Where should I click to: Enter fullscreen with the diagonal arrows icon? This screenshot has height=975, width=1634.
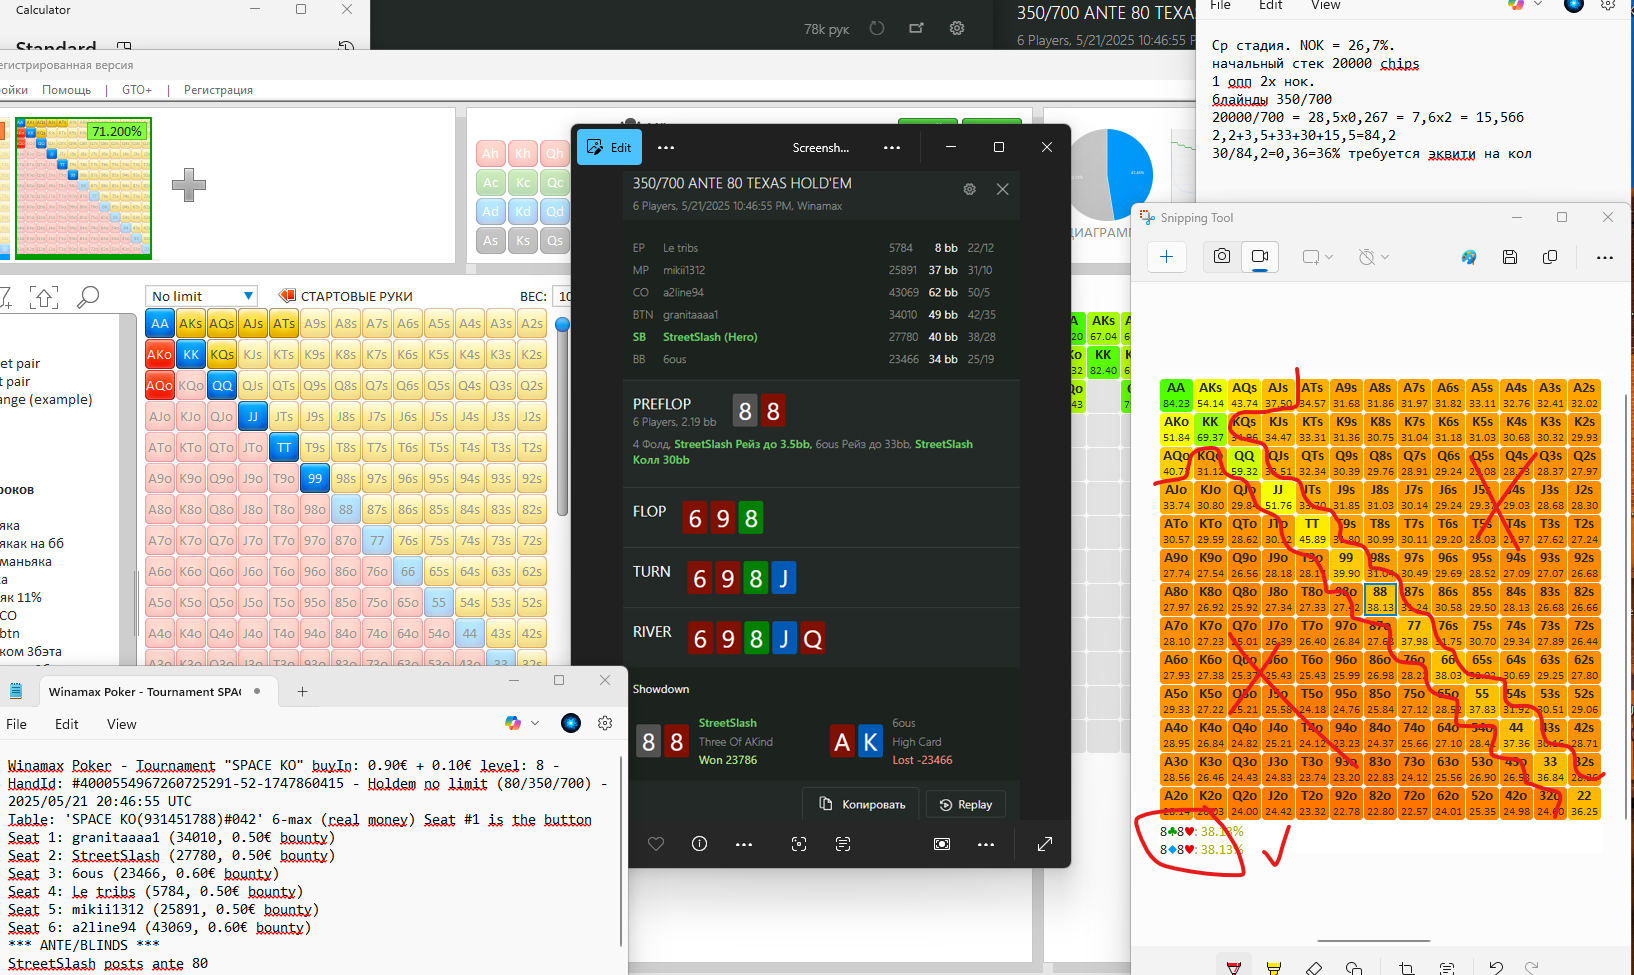(1045, 844)
